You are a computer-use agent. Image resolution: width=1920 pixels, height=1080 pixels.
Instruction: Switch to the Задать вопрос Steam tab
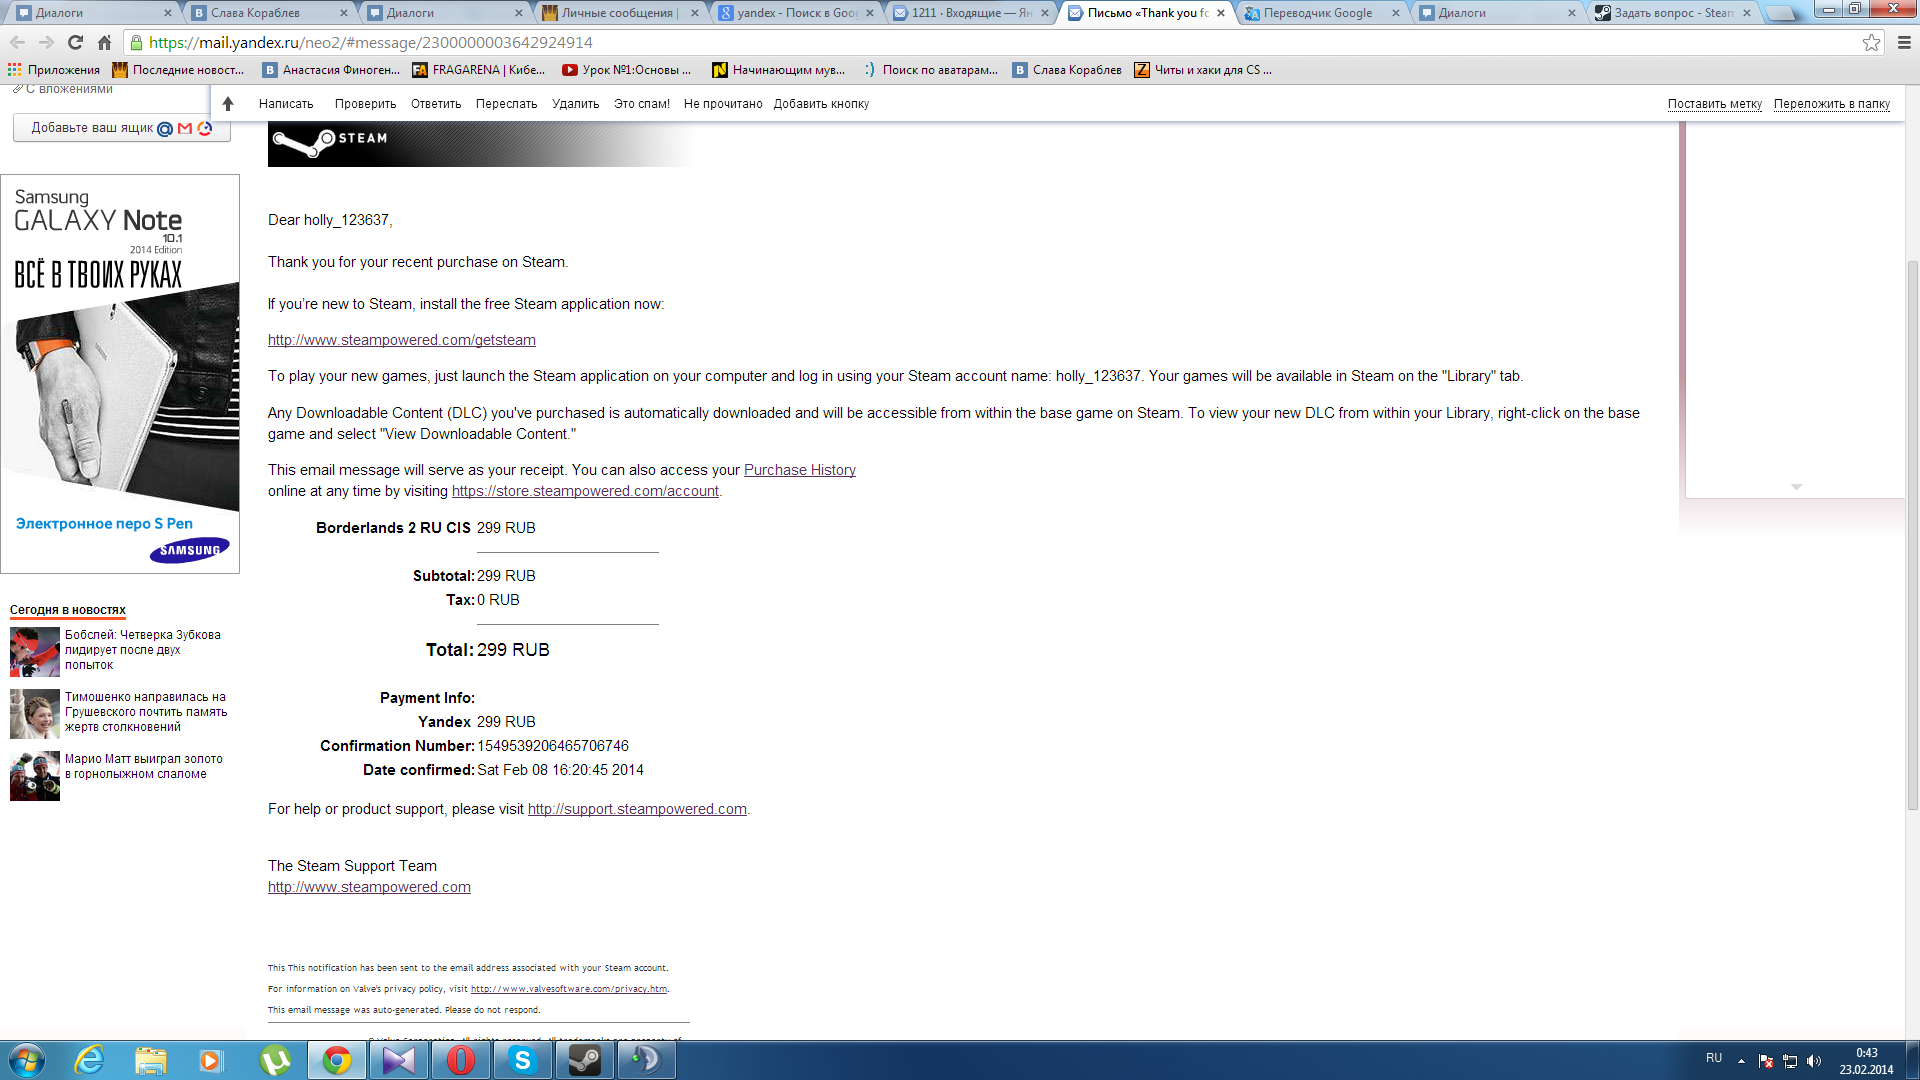pyautogui.click(x=1672, y=13)
